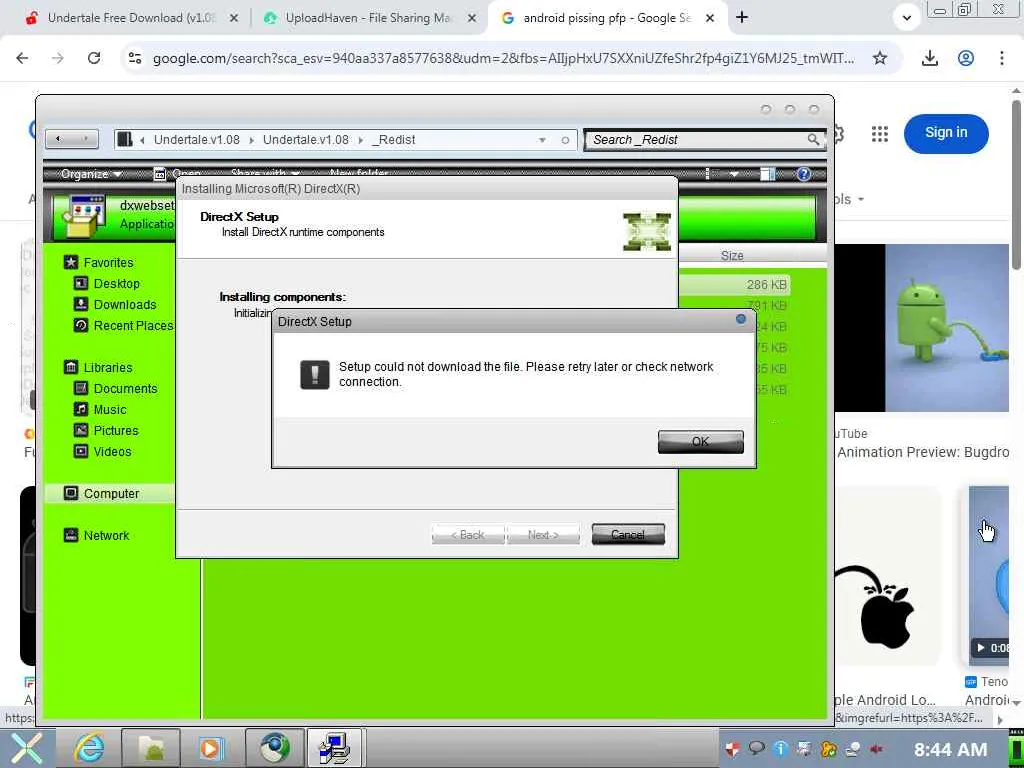Click the Chrome back arrow
The image size is (1024, 768).
(22, 58)
